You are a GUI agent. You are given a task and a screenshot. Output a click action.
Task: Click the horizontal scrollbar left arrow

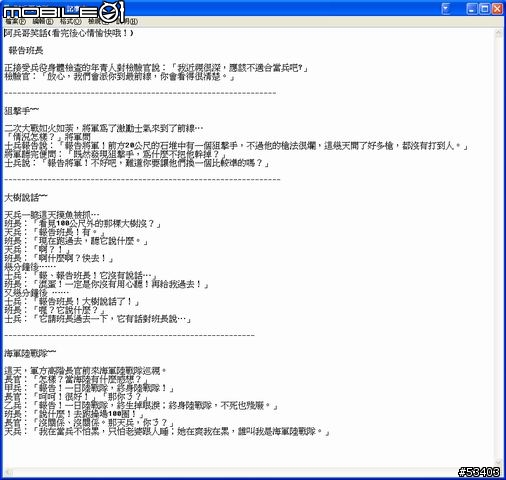8,471
